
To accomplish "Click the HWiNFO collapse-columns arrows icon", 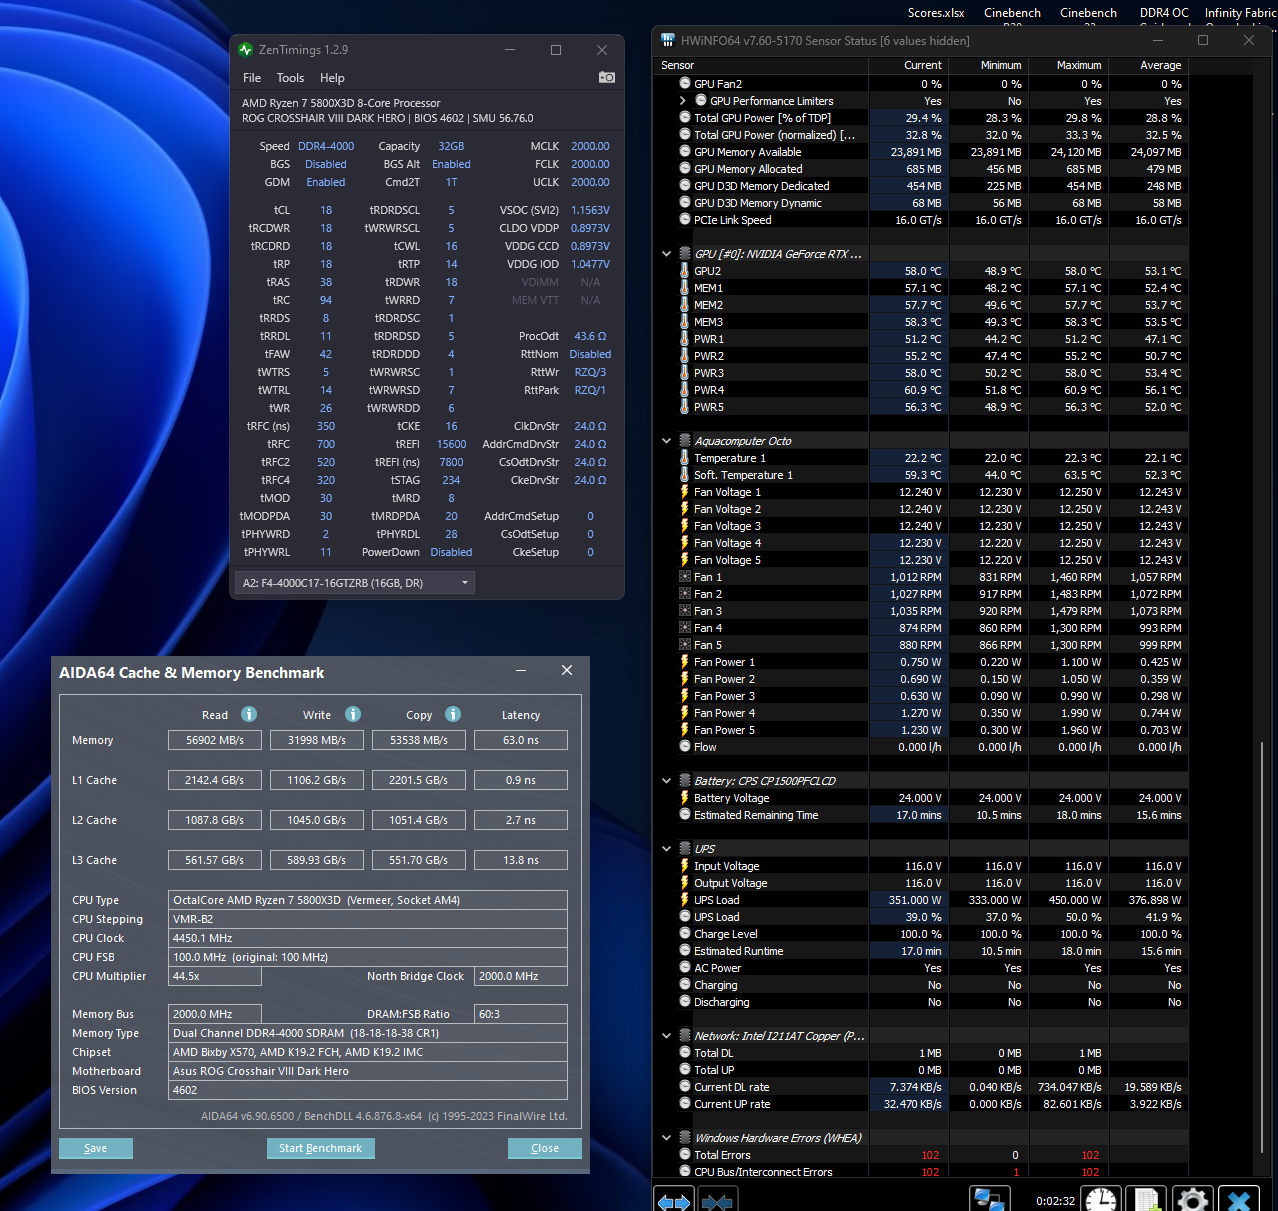I will (717, 1200).
